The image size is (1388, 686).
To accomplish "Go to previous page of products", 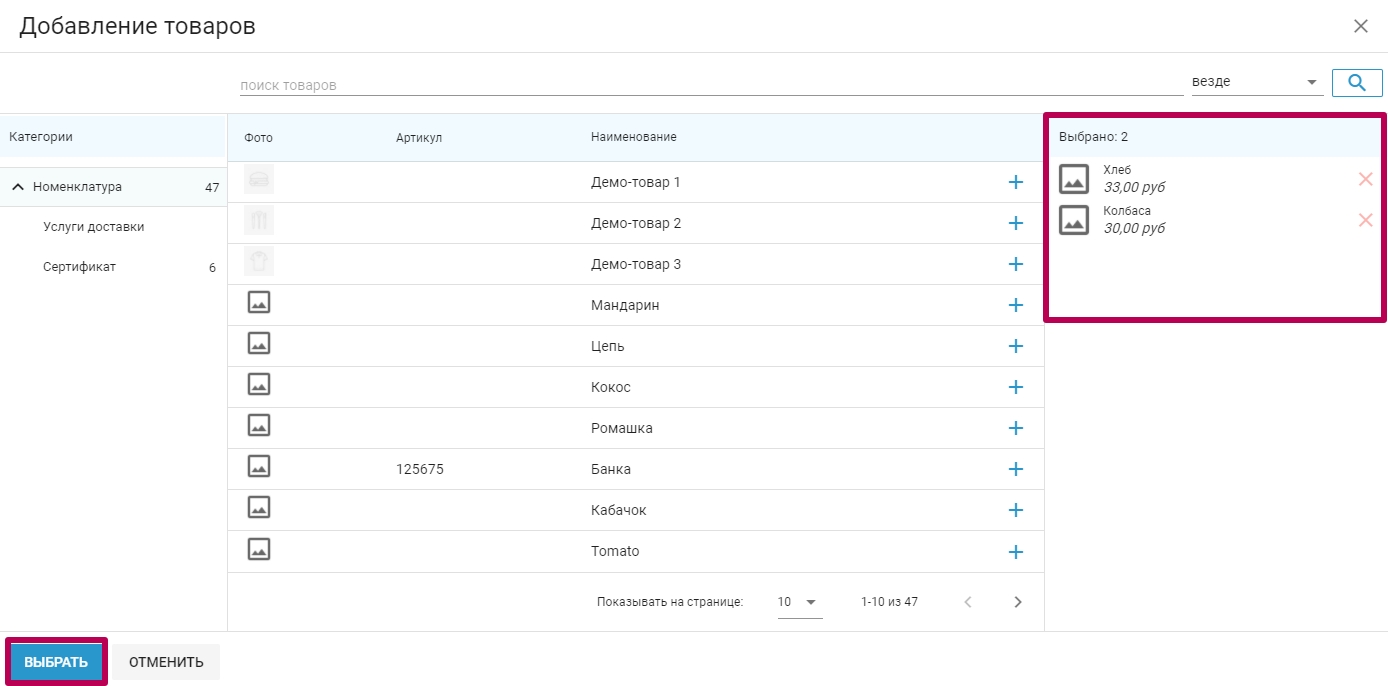I will (968, 602).
